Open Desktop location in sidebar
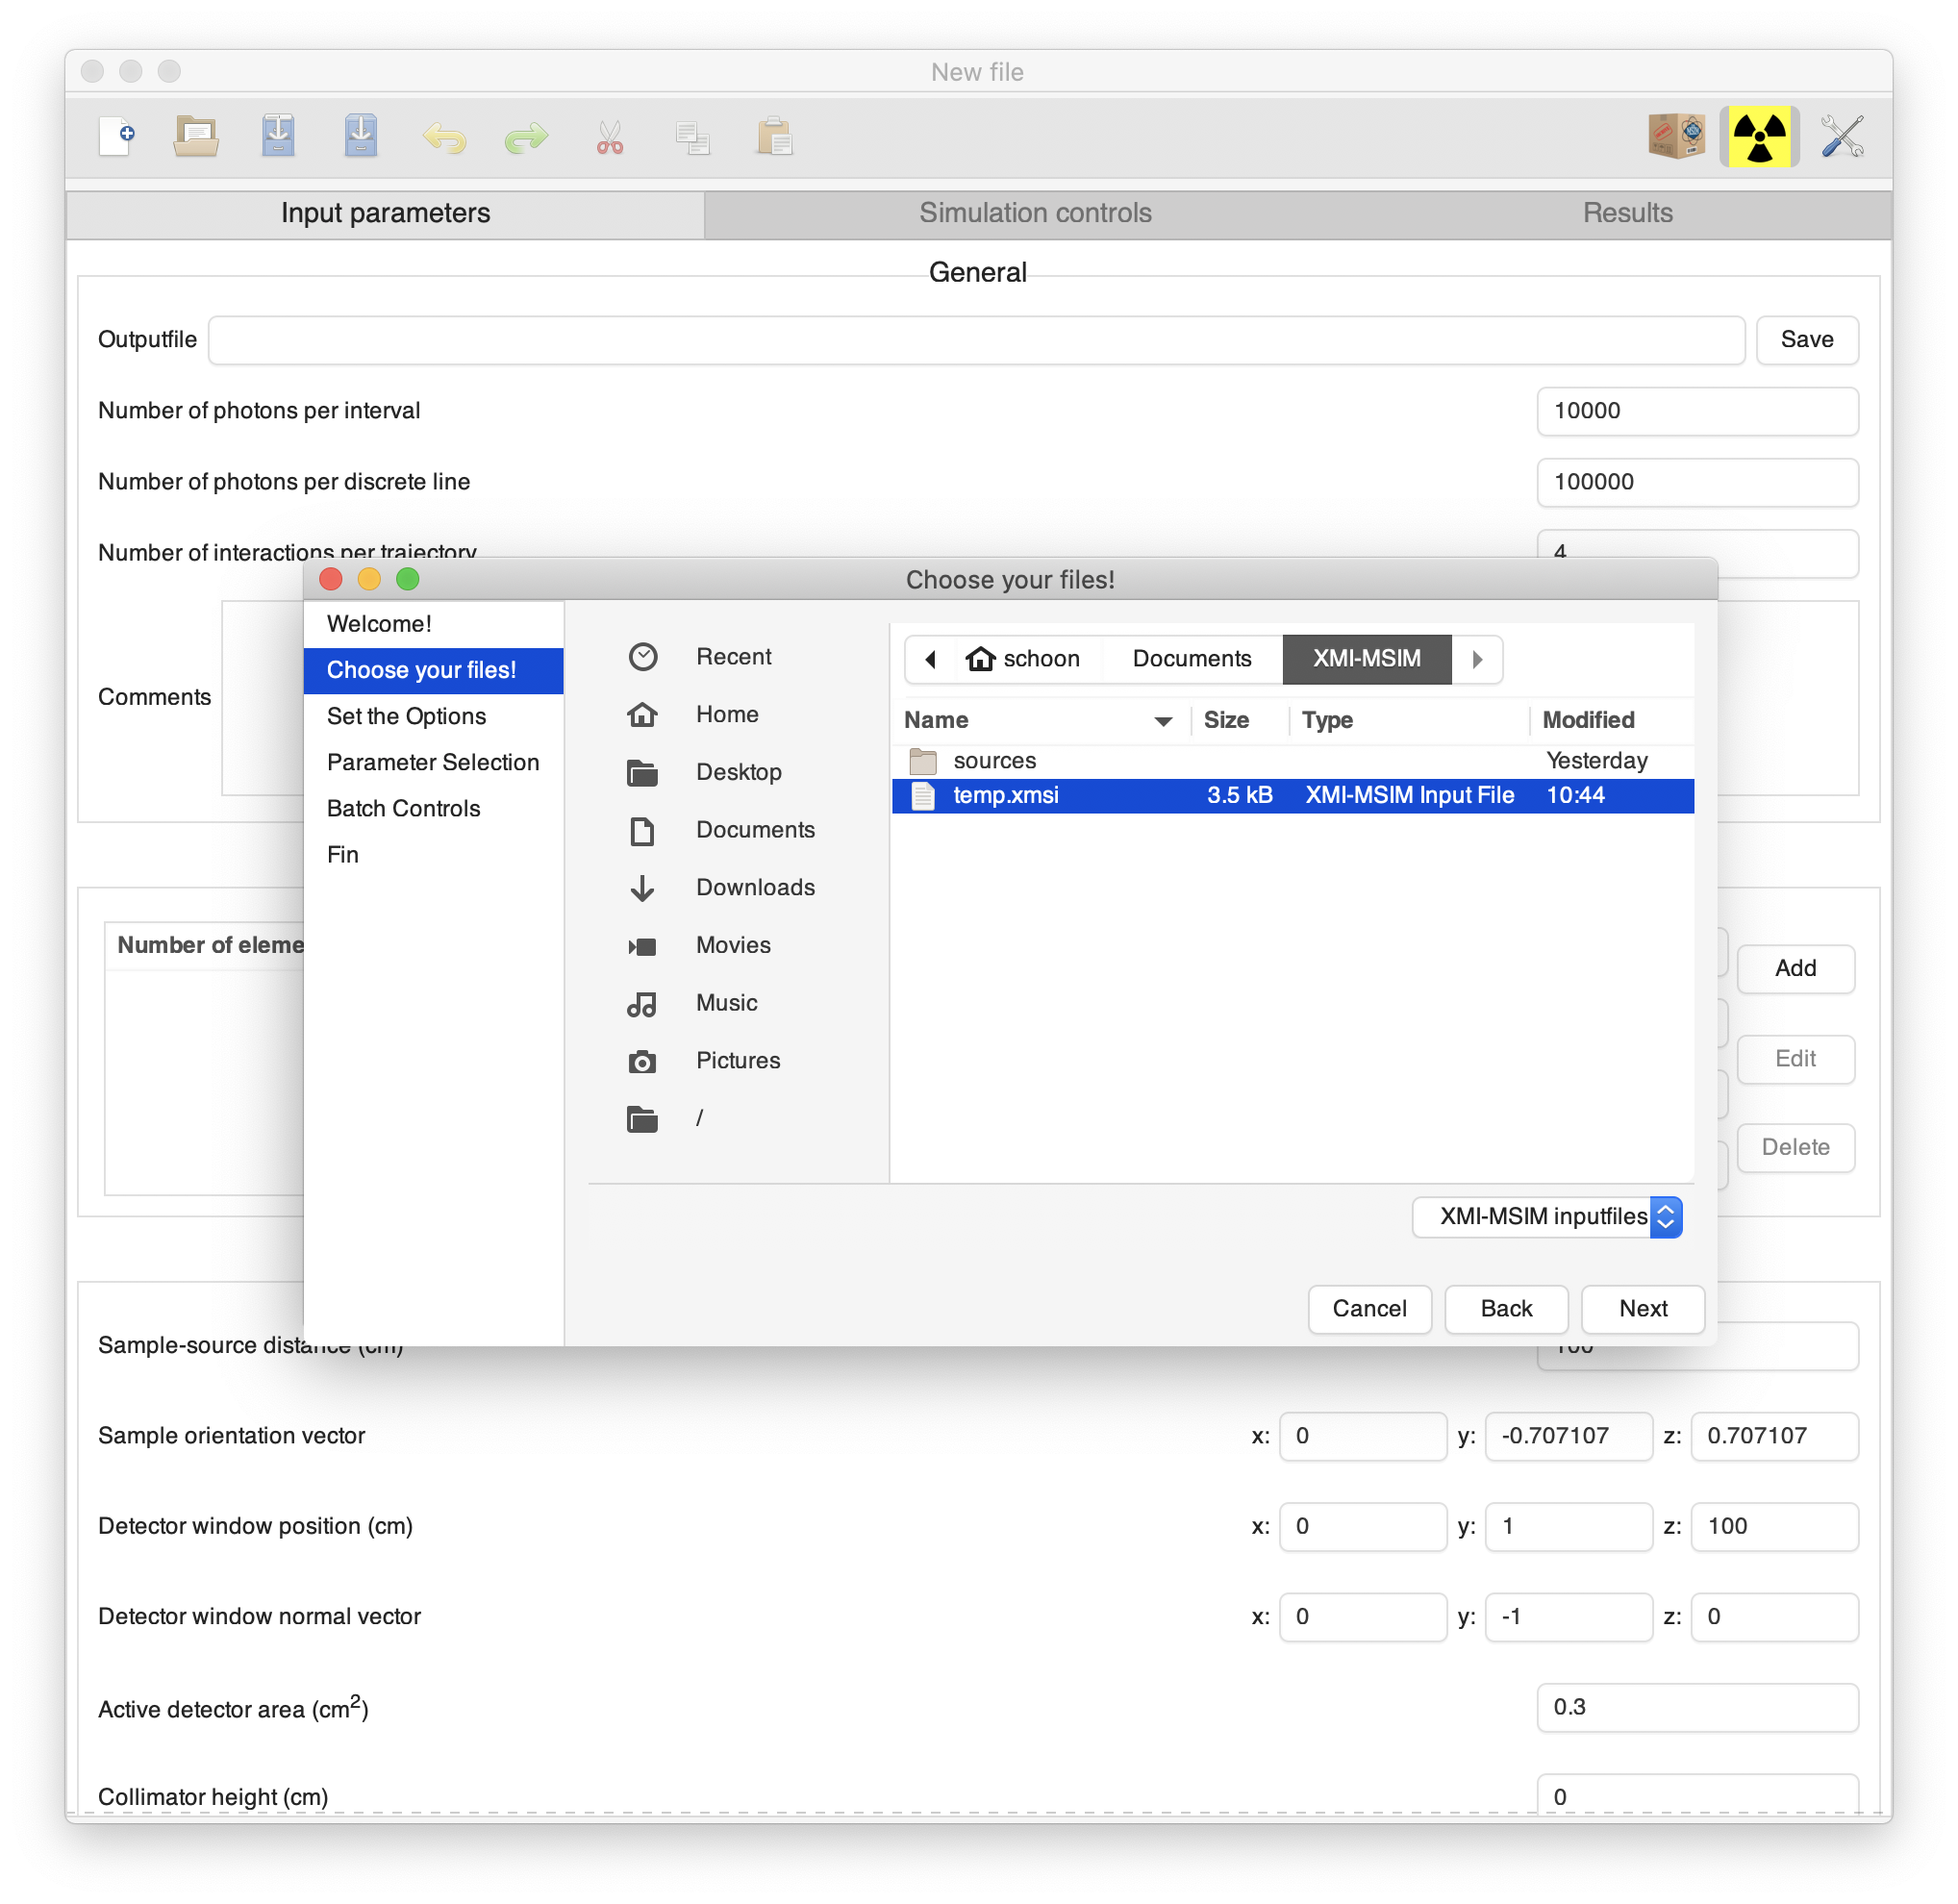 coord(739,772)
